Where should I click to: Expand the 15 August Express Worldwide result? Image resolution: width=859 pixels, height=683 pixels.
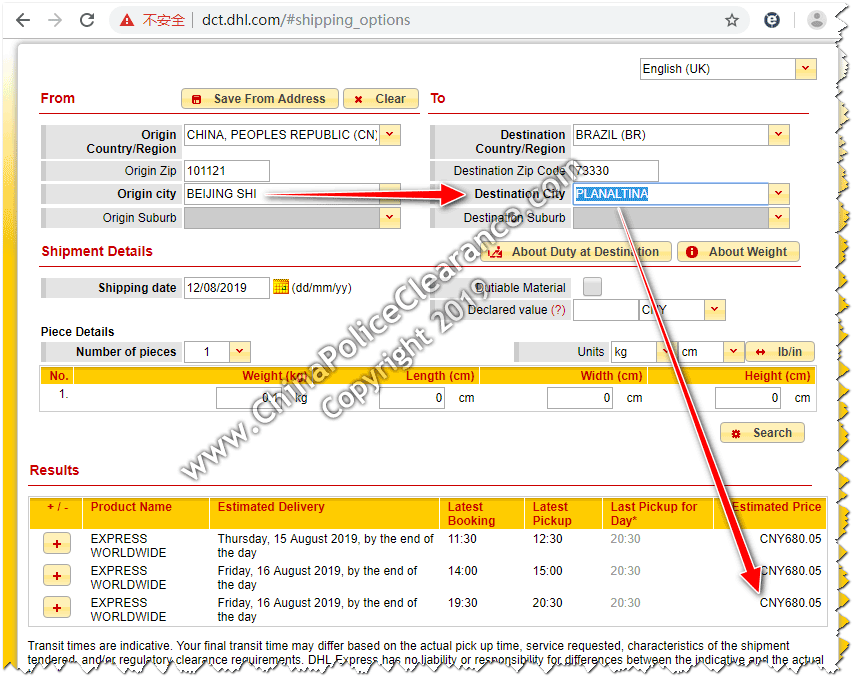coord(56,544)
